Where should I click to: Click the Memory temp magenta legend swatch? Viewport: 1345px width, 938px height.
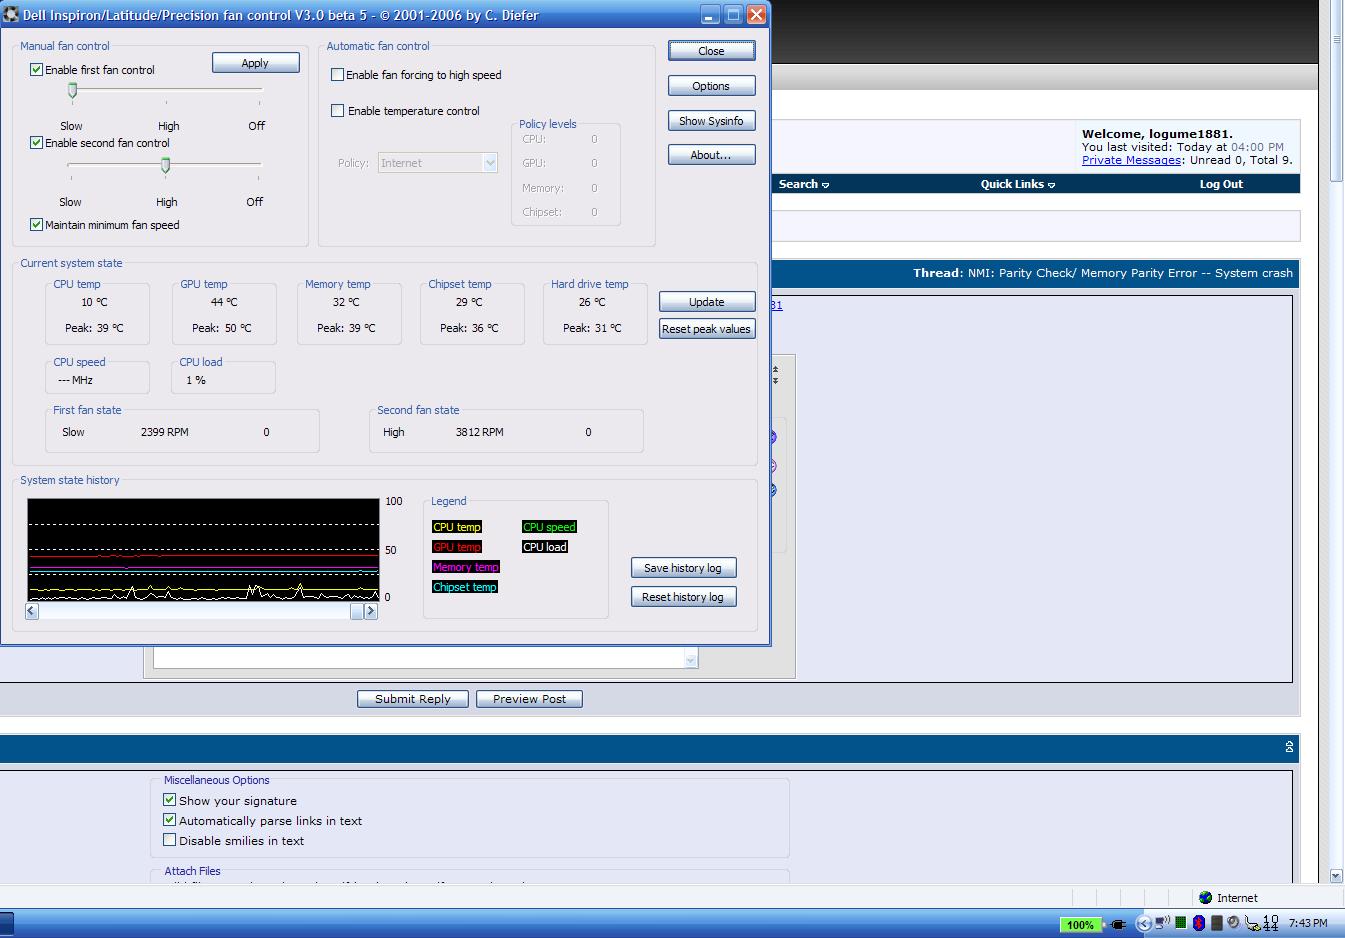tap(465, 567)
